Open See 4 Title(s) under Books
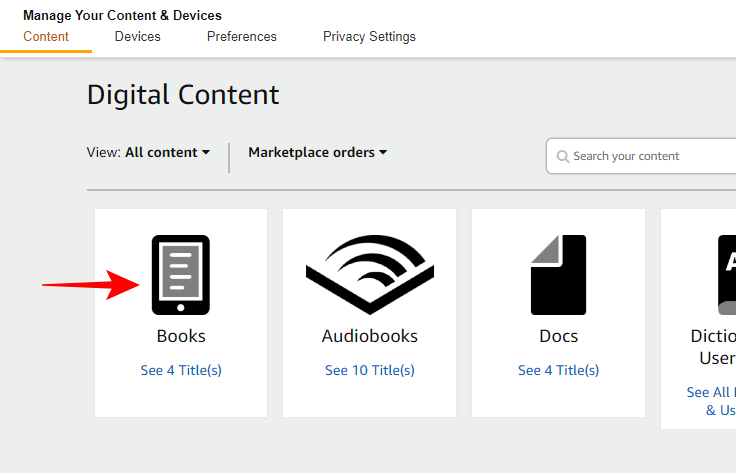This screenshot has width=736, height=473. coord(181,370)
